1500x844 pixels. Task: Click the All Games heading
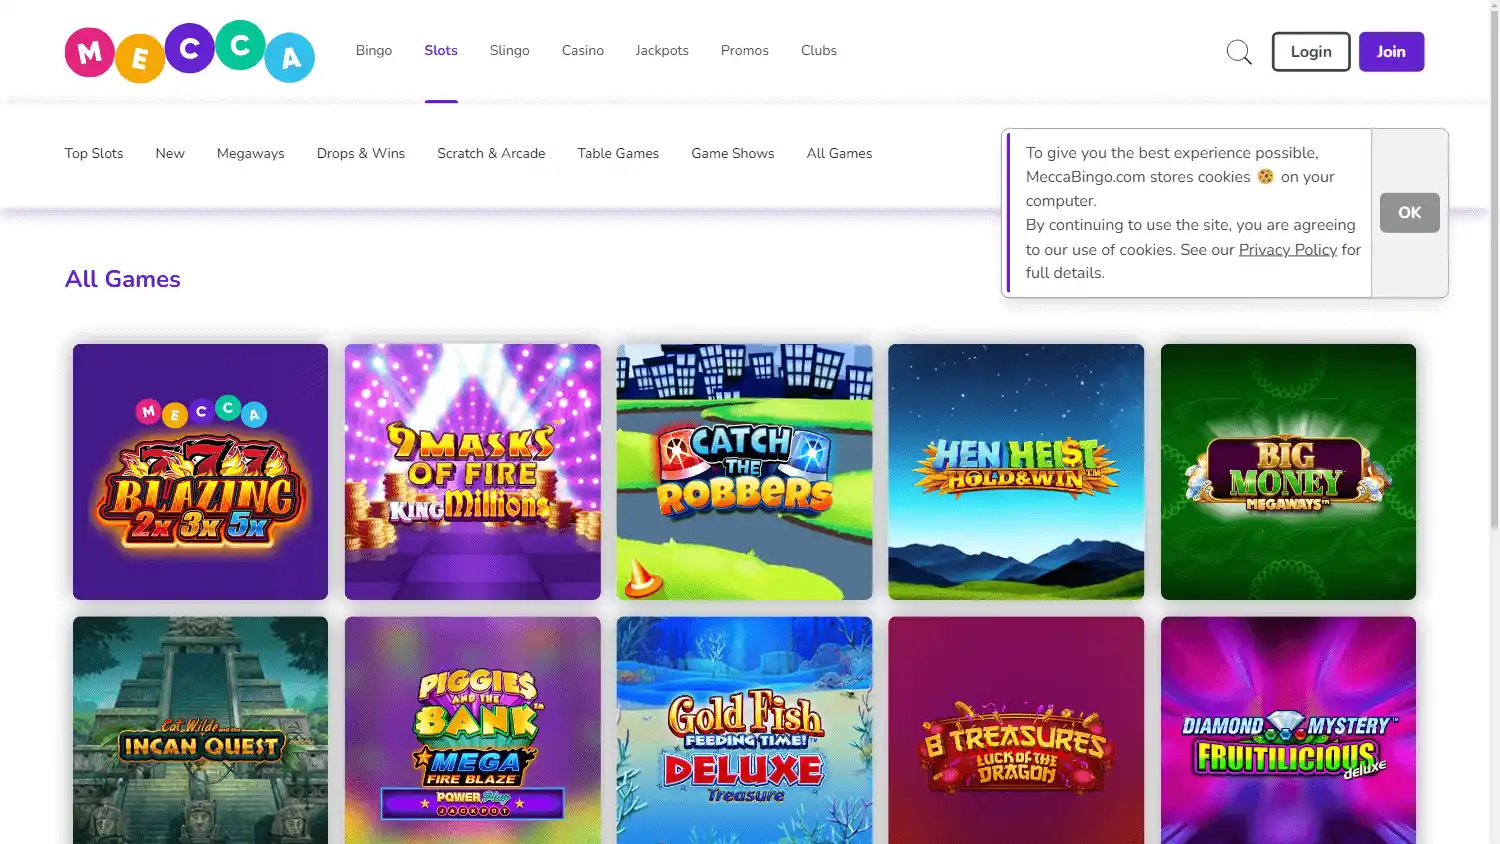coord(123,279)
